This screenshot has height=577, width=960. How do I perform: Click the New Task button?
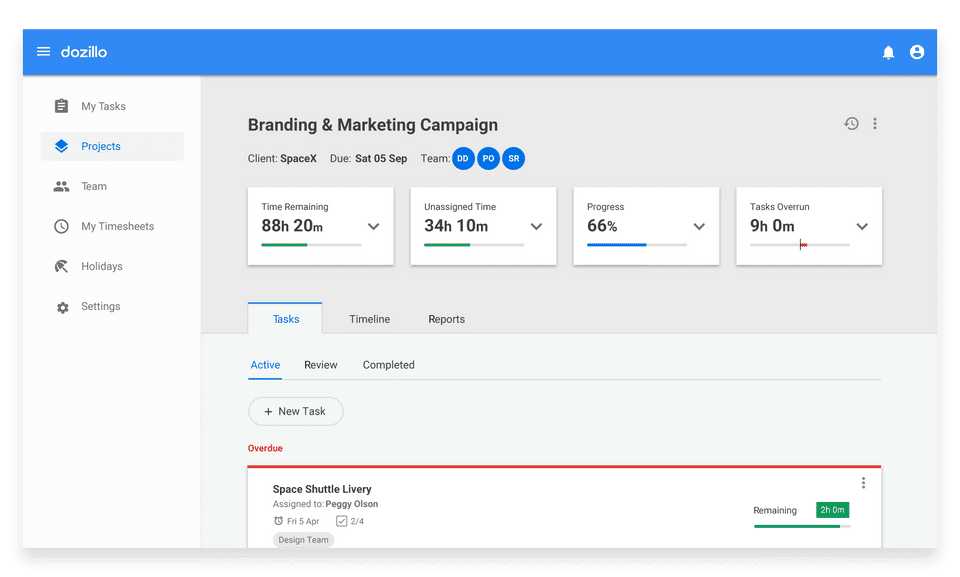[x=296, y=412]
